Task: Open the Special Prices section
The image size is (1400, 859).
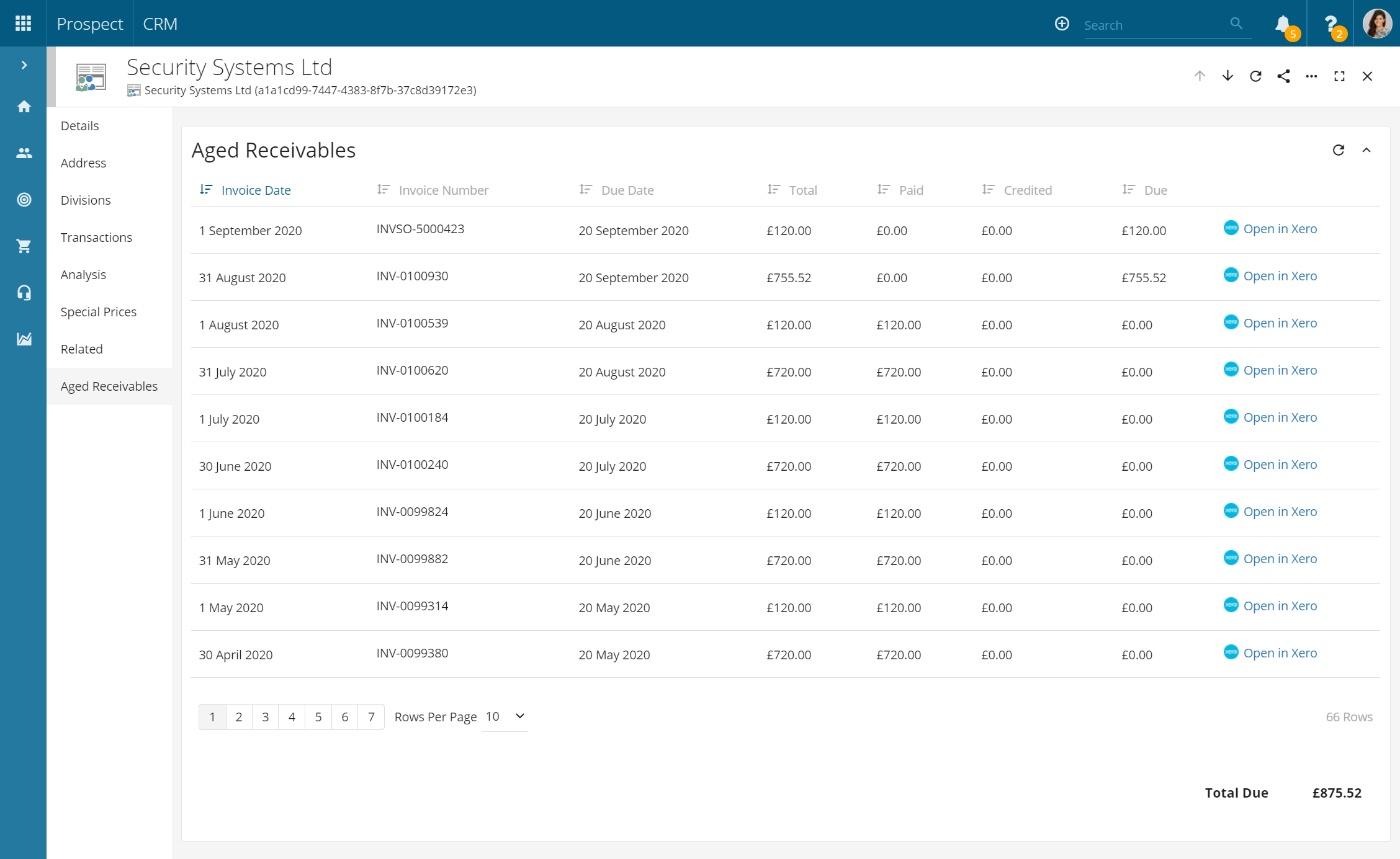Action: pyautogui.click(x=98, y=311)
